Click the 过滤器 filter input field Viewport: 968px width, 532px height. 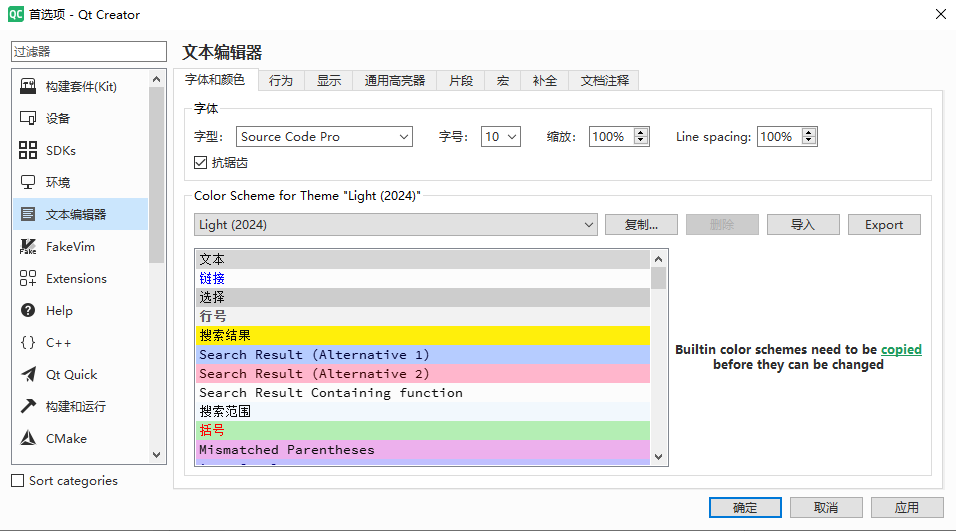[x=89, y=51]
